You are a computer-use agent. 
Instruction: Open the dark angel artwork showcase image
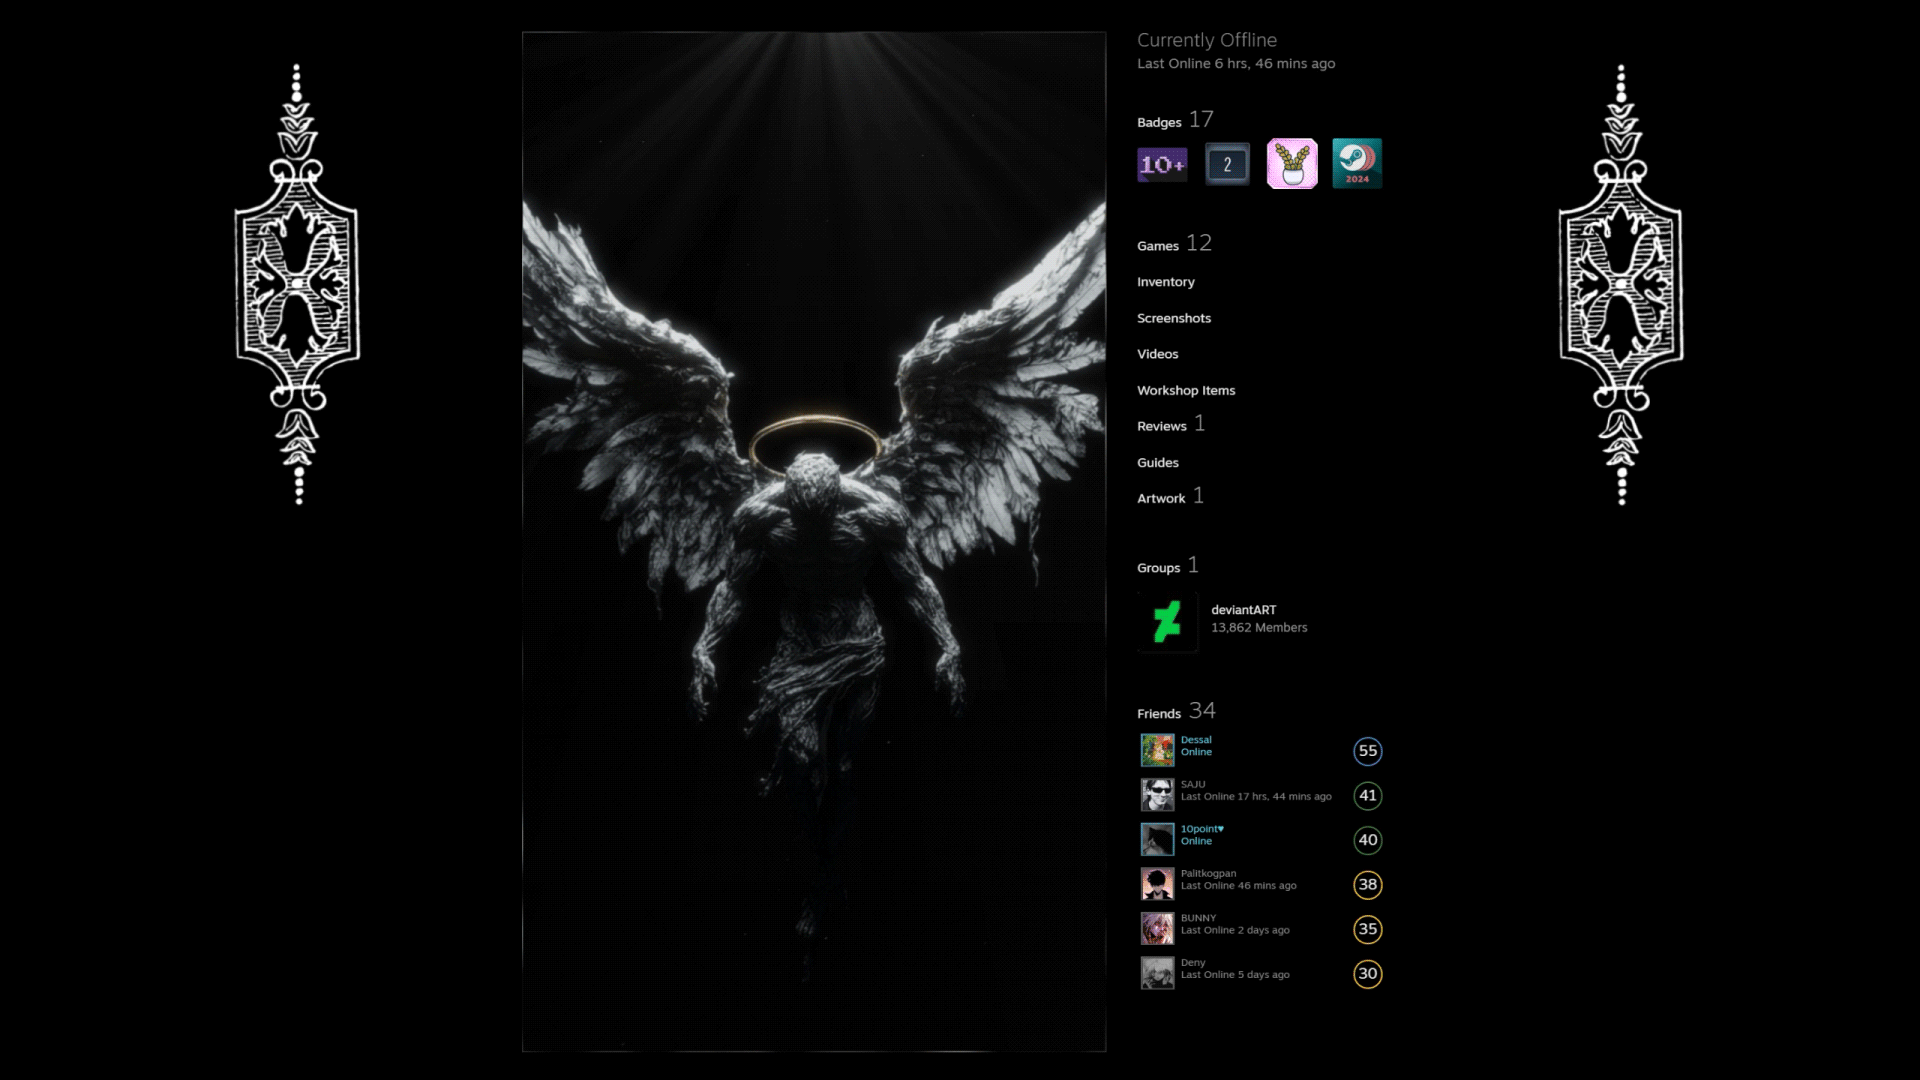click(813, 541)
